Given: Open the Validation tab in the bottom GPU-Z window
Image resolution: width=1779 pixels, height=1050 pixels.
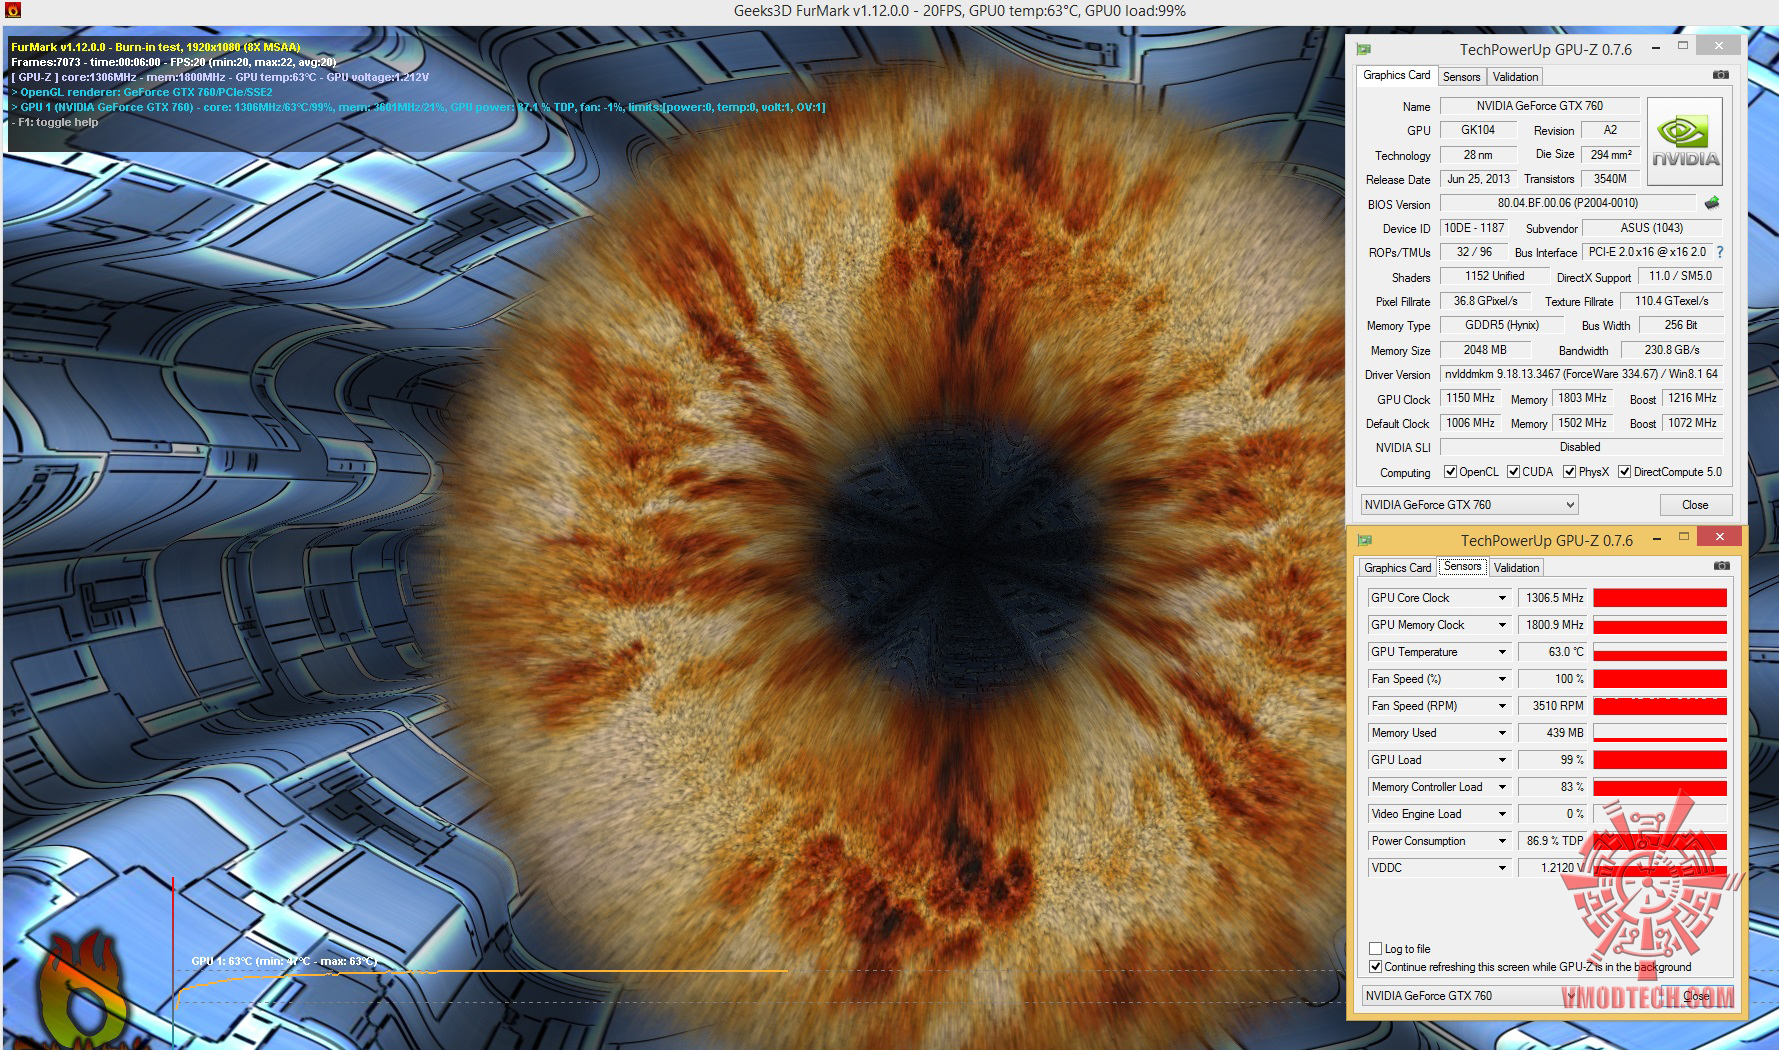Looking at the screenshot, I should click(1516, 568).
